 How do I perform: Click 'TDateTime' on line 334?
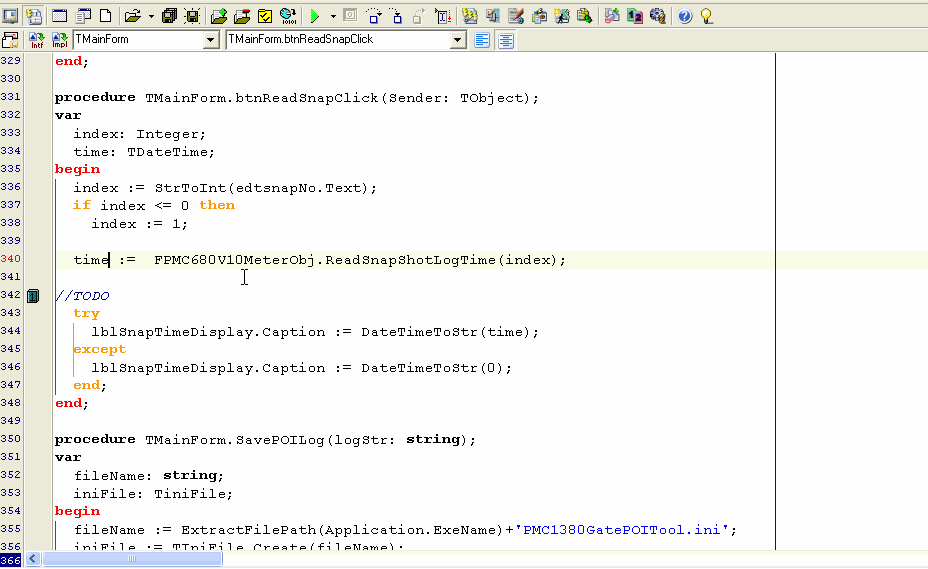[x=167, y=152]
